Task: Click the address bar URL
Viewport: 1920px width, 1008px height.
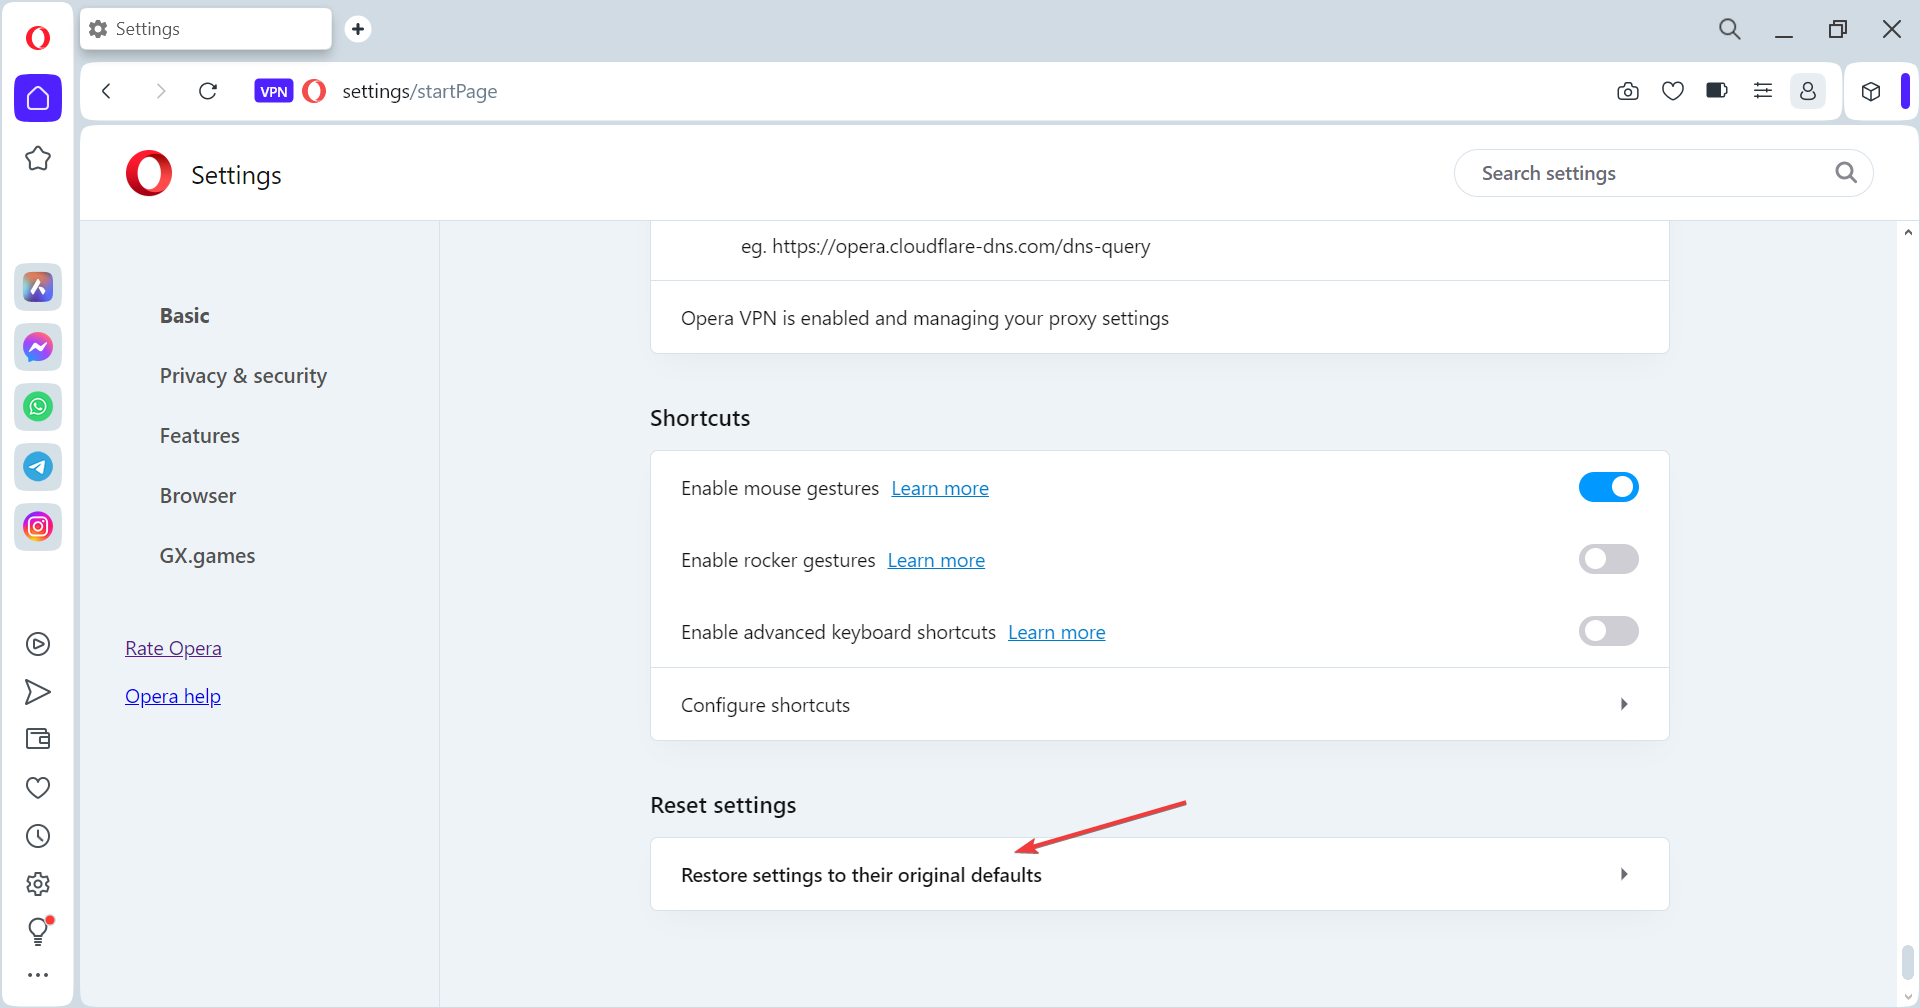Action: [x=420, y=91]
